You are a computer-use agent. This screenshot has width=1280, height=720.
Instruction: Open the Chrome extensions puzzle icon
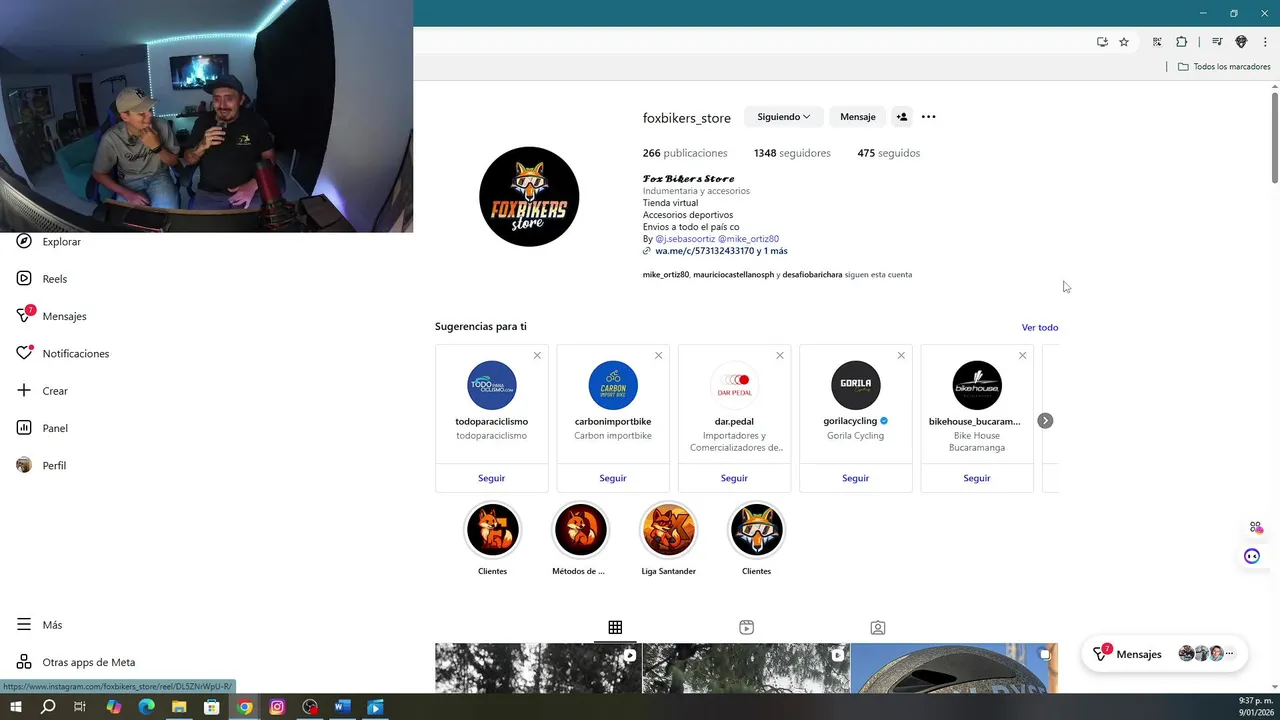point(1181,42)
